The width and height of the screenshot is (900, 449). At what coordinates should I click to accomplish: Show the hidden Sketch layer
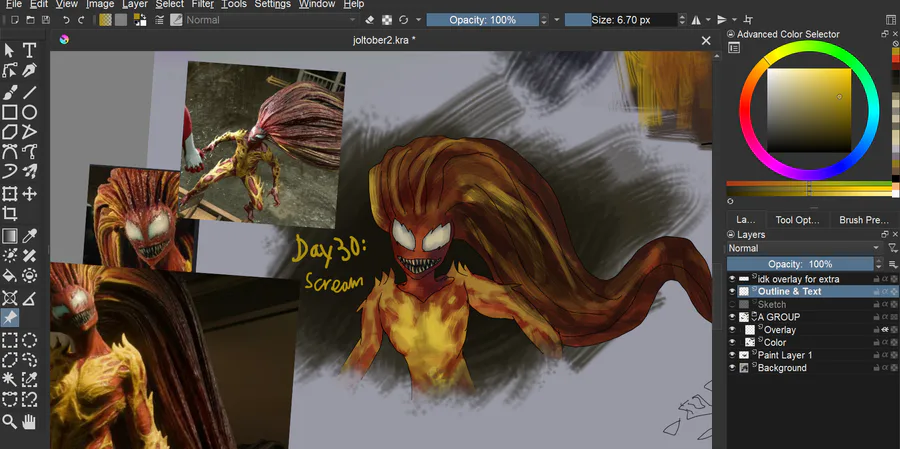(x=732, y=304)
